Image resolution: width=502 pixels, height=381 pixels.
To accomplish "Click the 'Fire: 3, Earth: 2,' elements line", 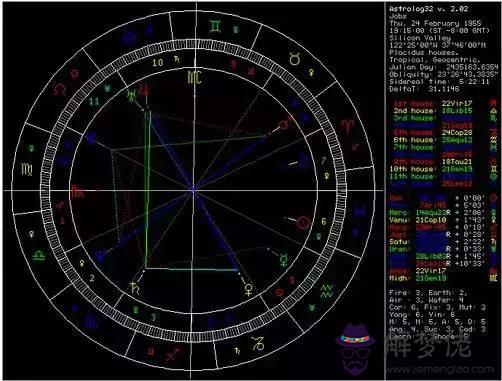I will tap(428, 293).
